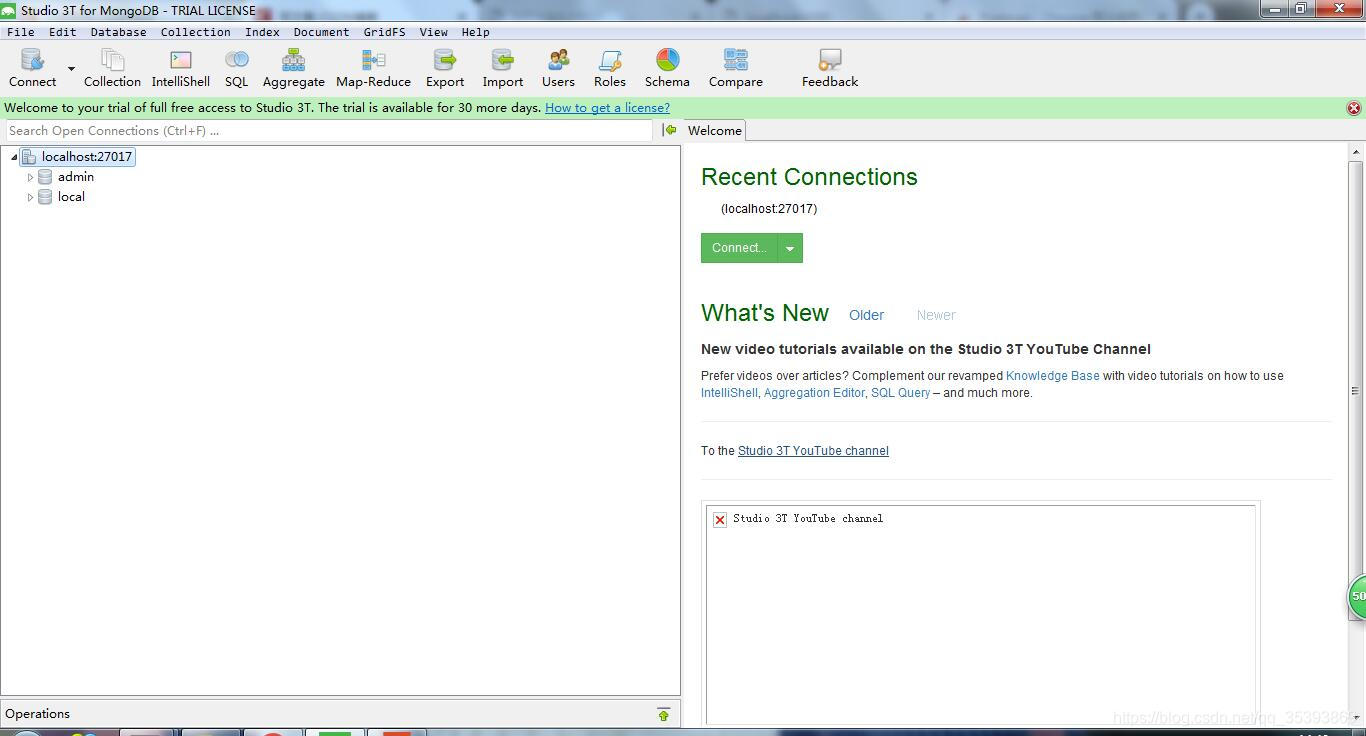Open the Database menu
The image size is (1366, 736).
[x=118, y=32]
